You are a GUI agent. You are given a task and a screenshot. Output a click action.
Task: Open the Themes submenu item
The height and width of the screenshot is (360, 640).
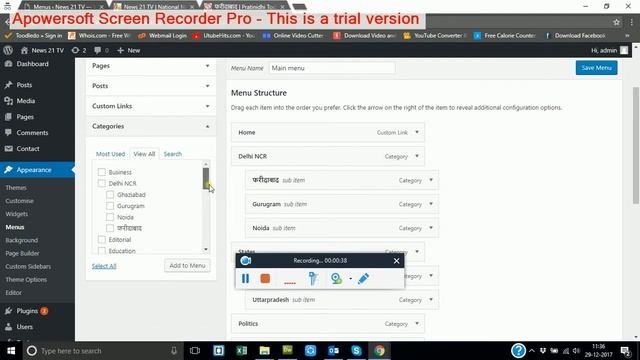pos(16,188)
